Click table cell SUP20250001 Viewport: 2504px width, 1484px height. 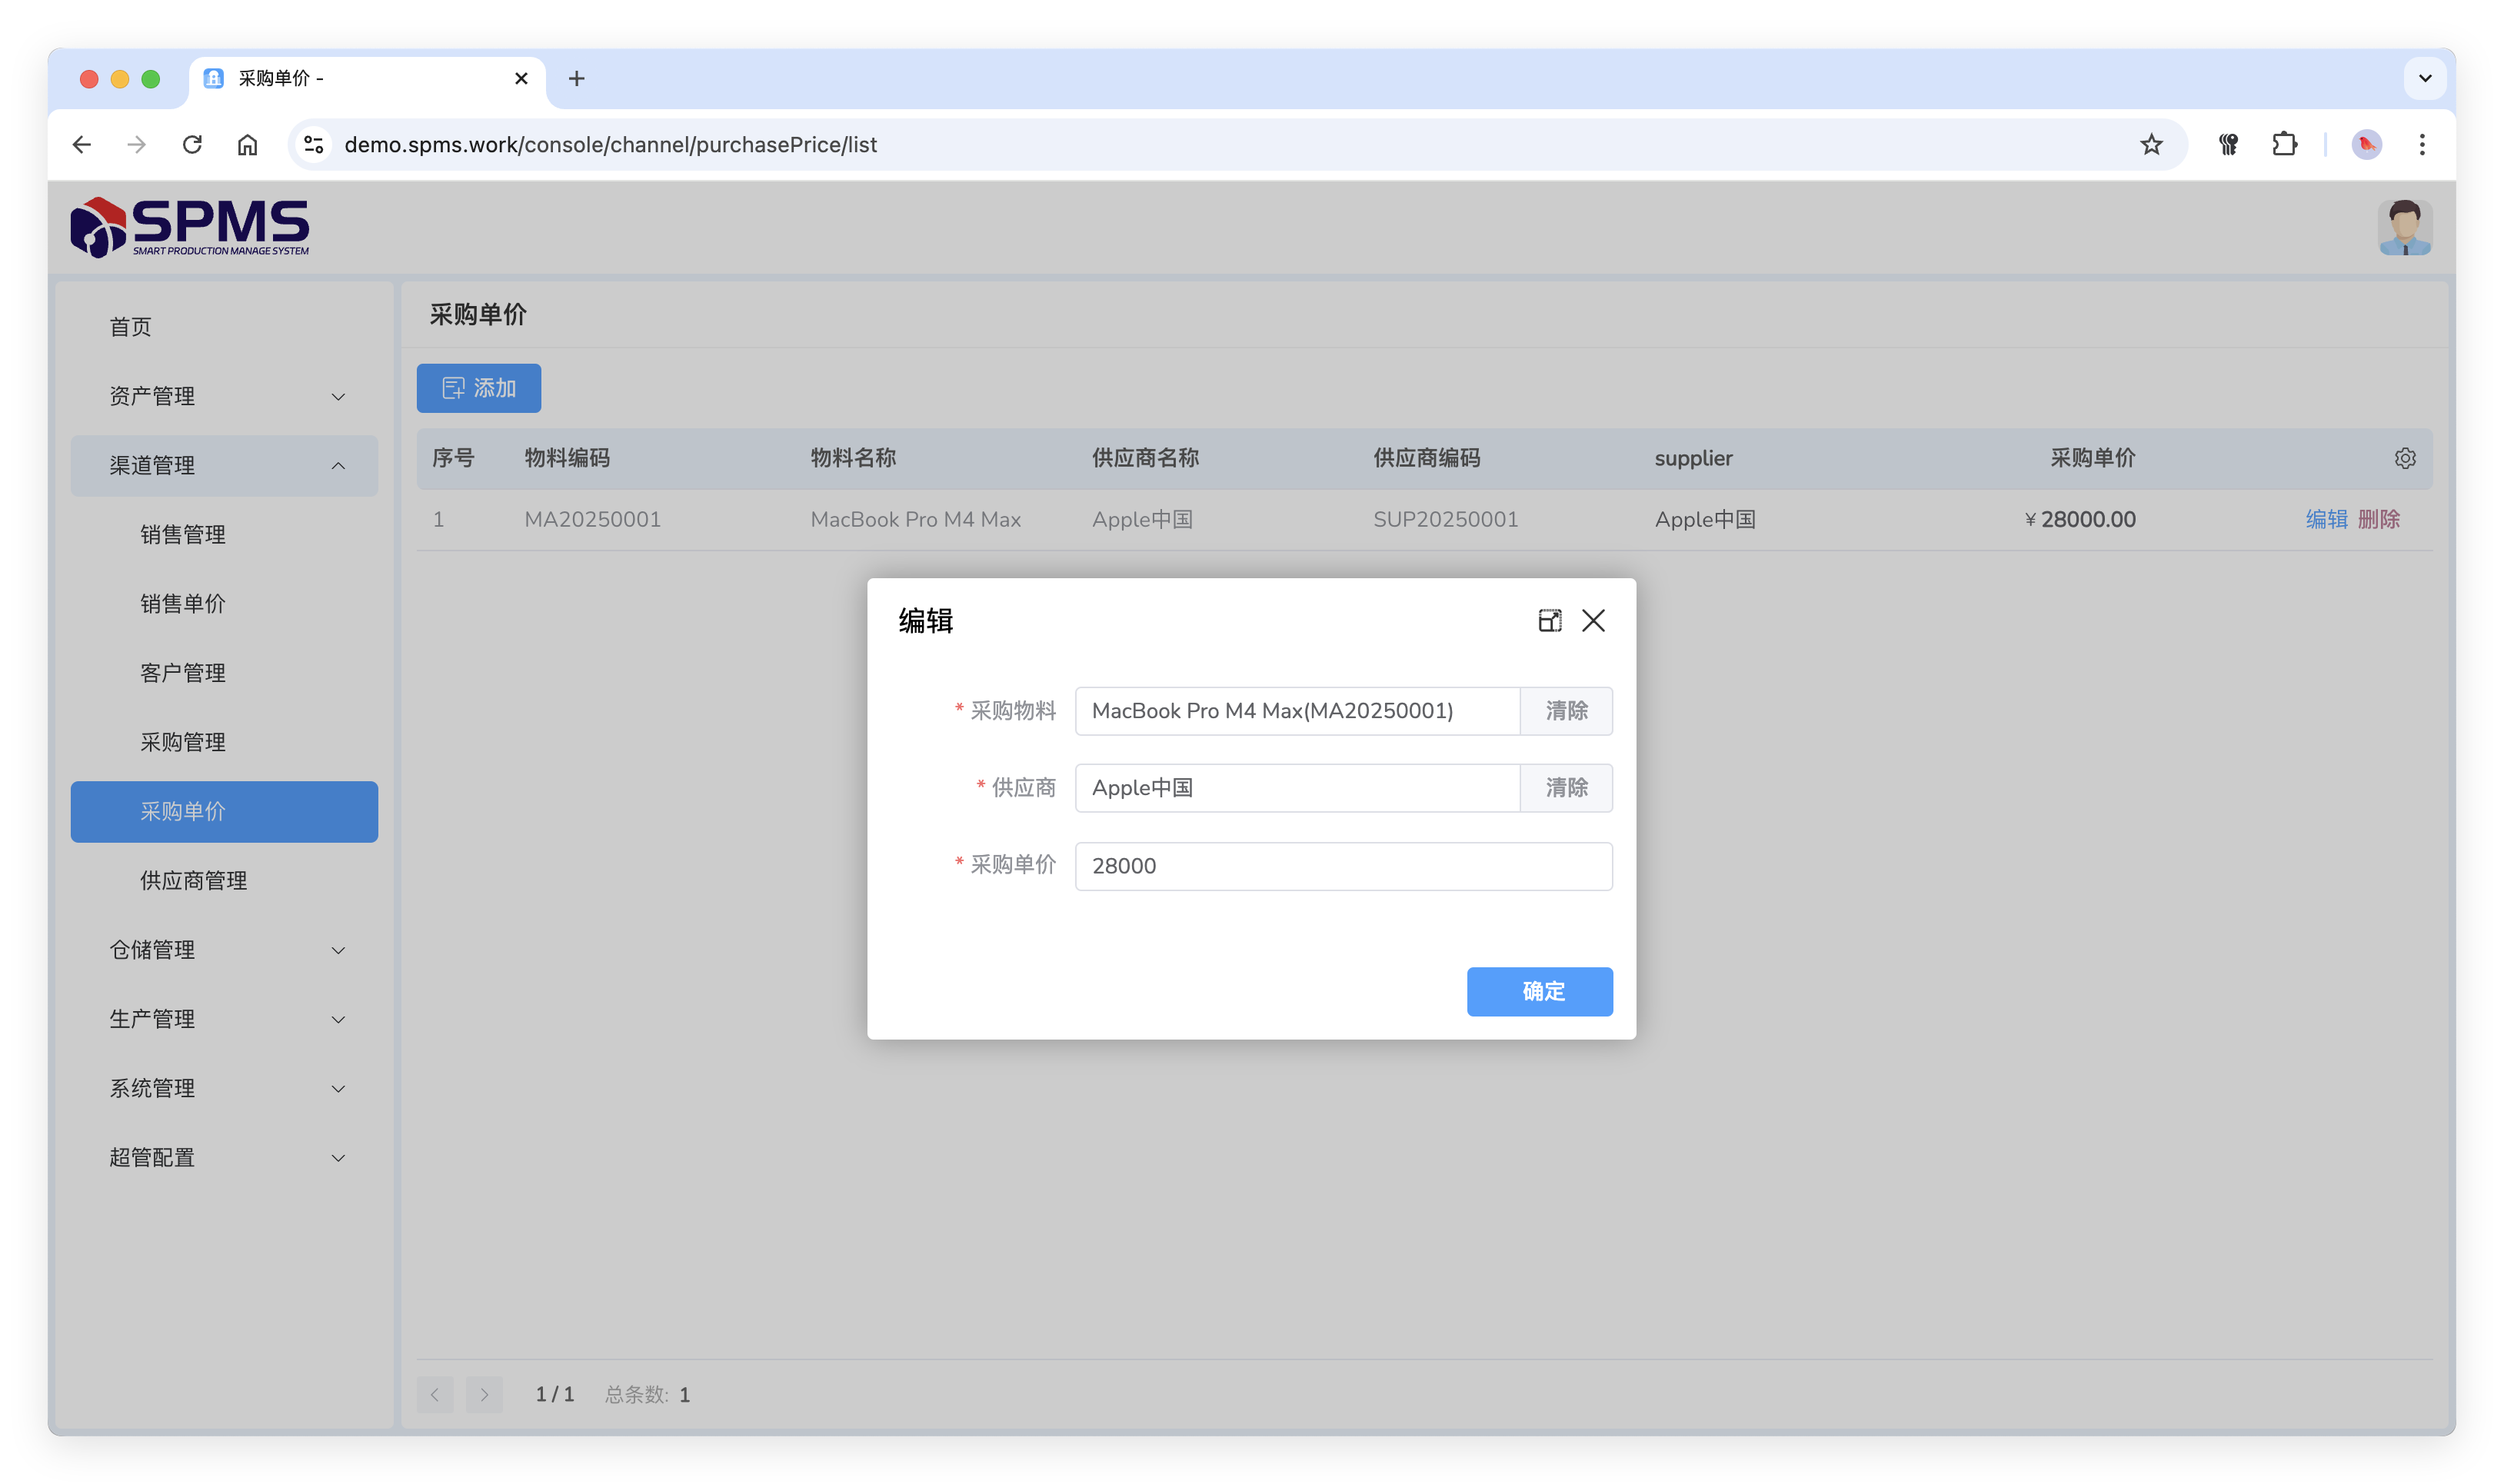tap(1445, 519)
